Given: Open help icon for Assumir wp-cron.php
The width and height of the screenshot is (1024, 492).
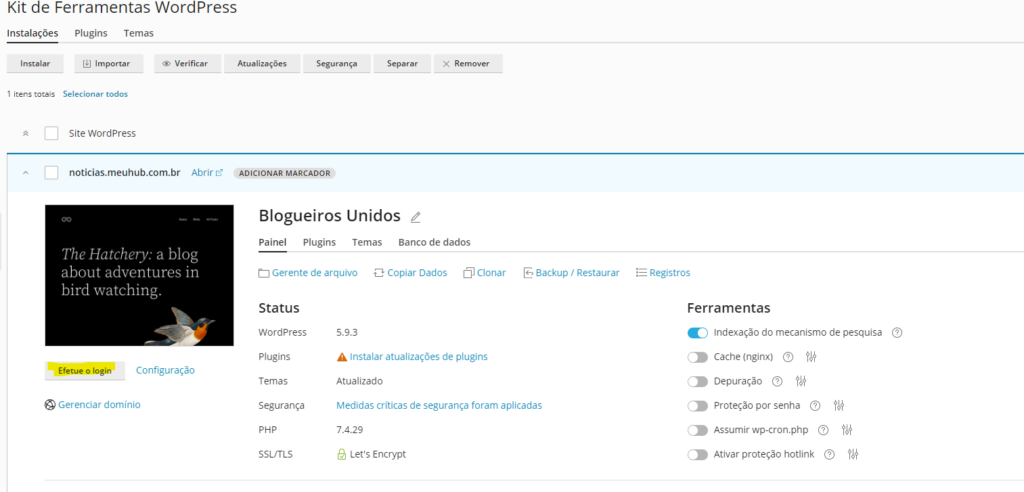Looking at the screenshot, I should (823, 430).
